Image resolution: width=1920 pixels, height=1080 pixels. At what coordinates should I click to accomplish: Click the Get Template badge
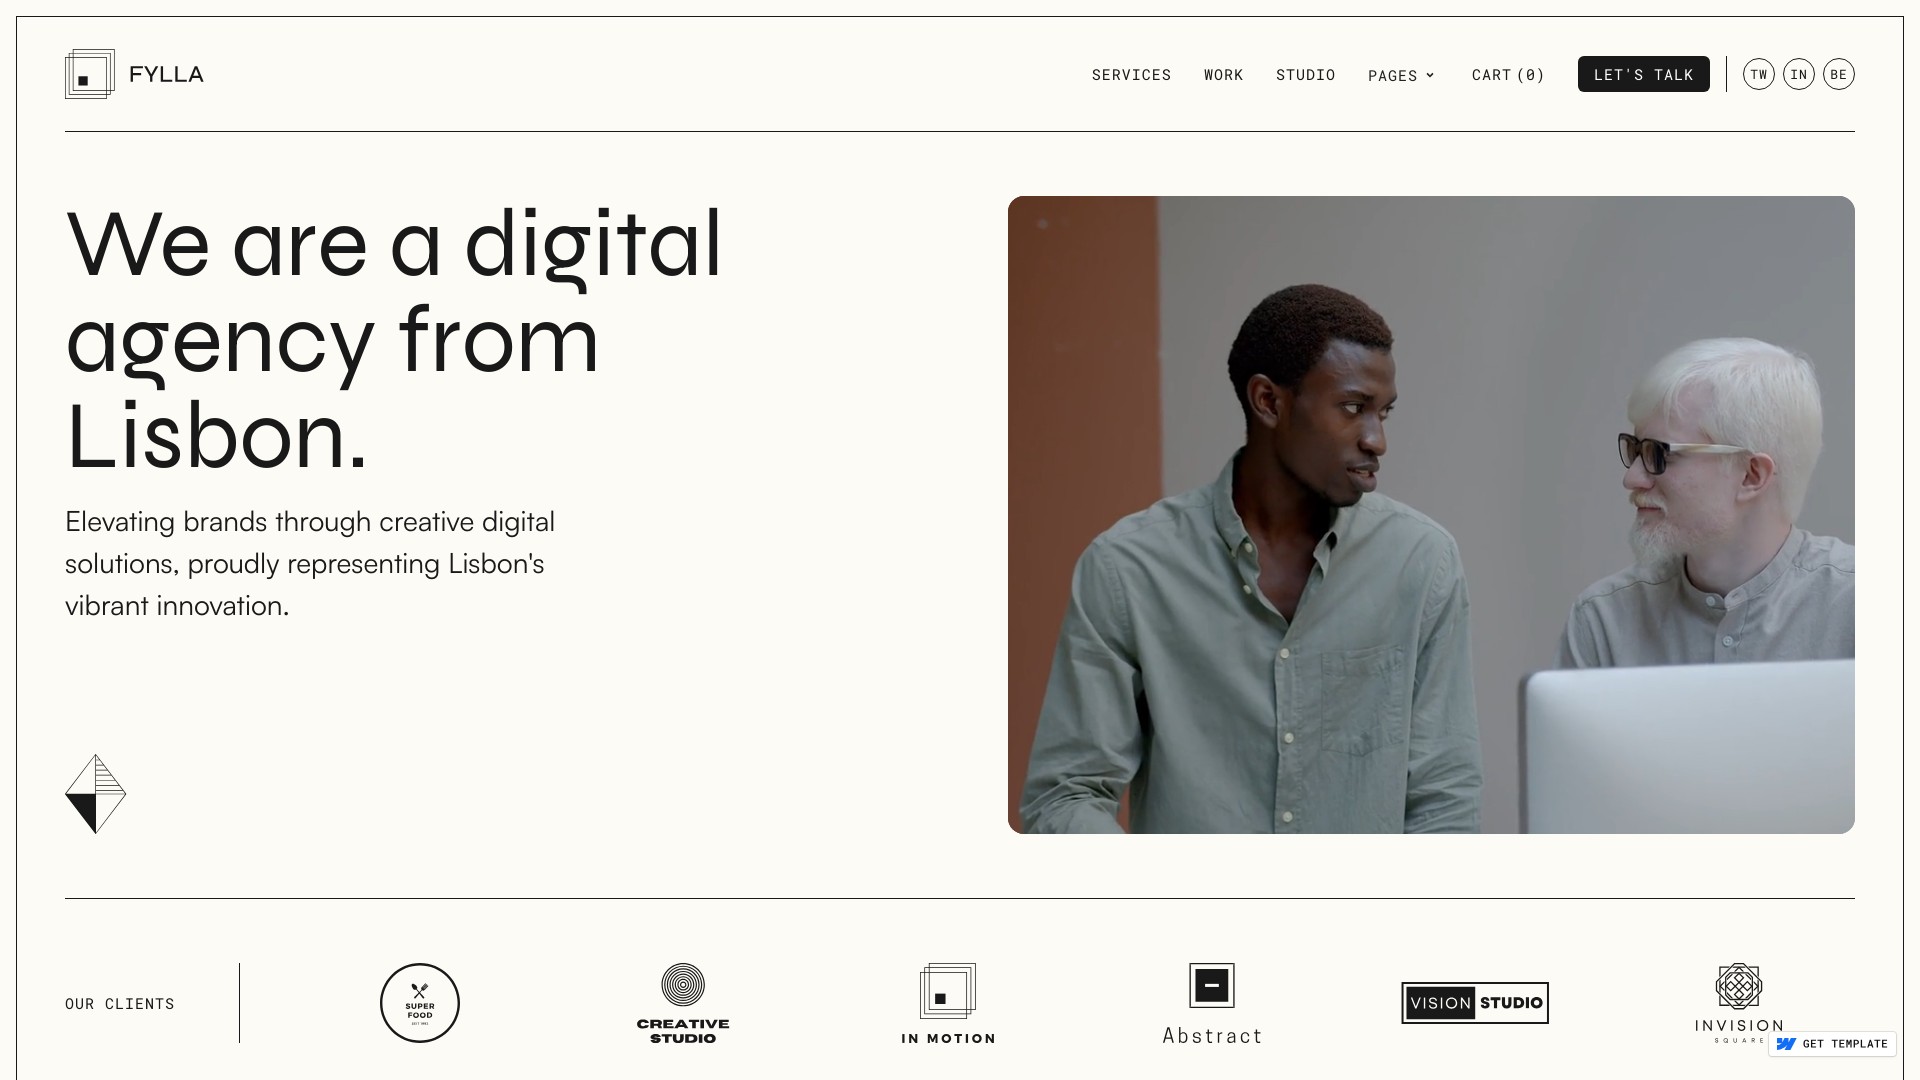point(1833,1043)
